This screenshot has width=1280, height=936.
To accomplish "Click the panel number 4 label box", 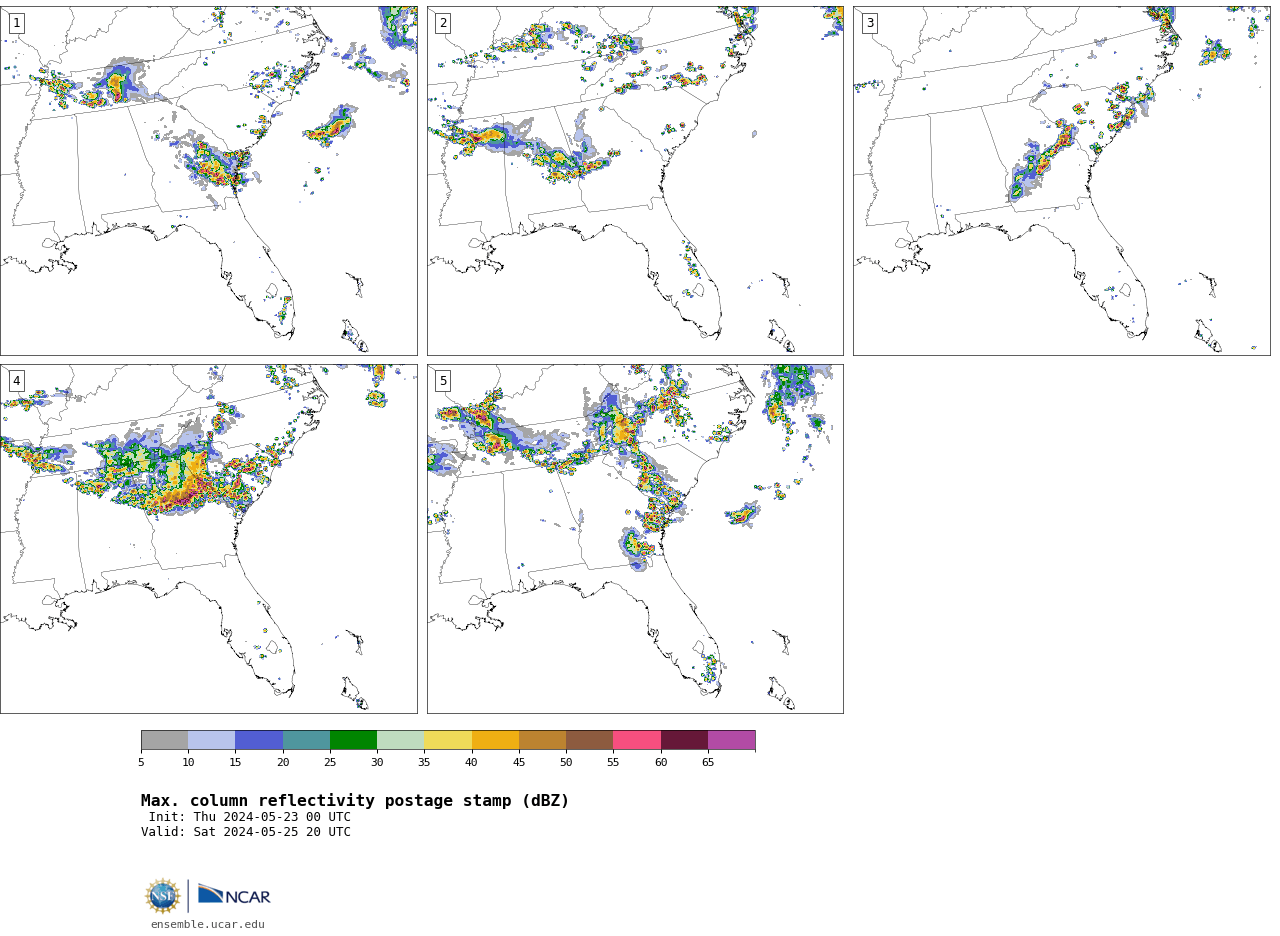I will pyautogui.click(x=16, y=381).
